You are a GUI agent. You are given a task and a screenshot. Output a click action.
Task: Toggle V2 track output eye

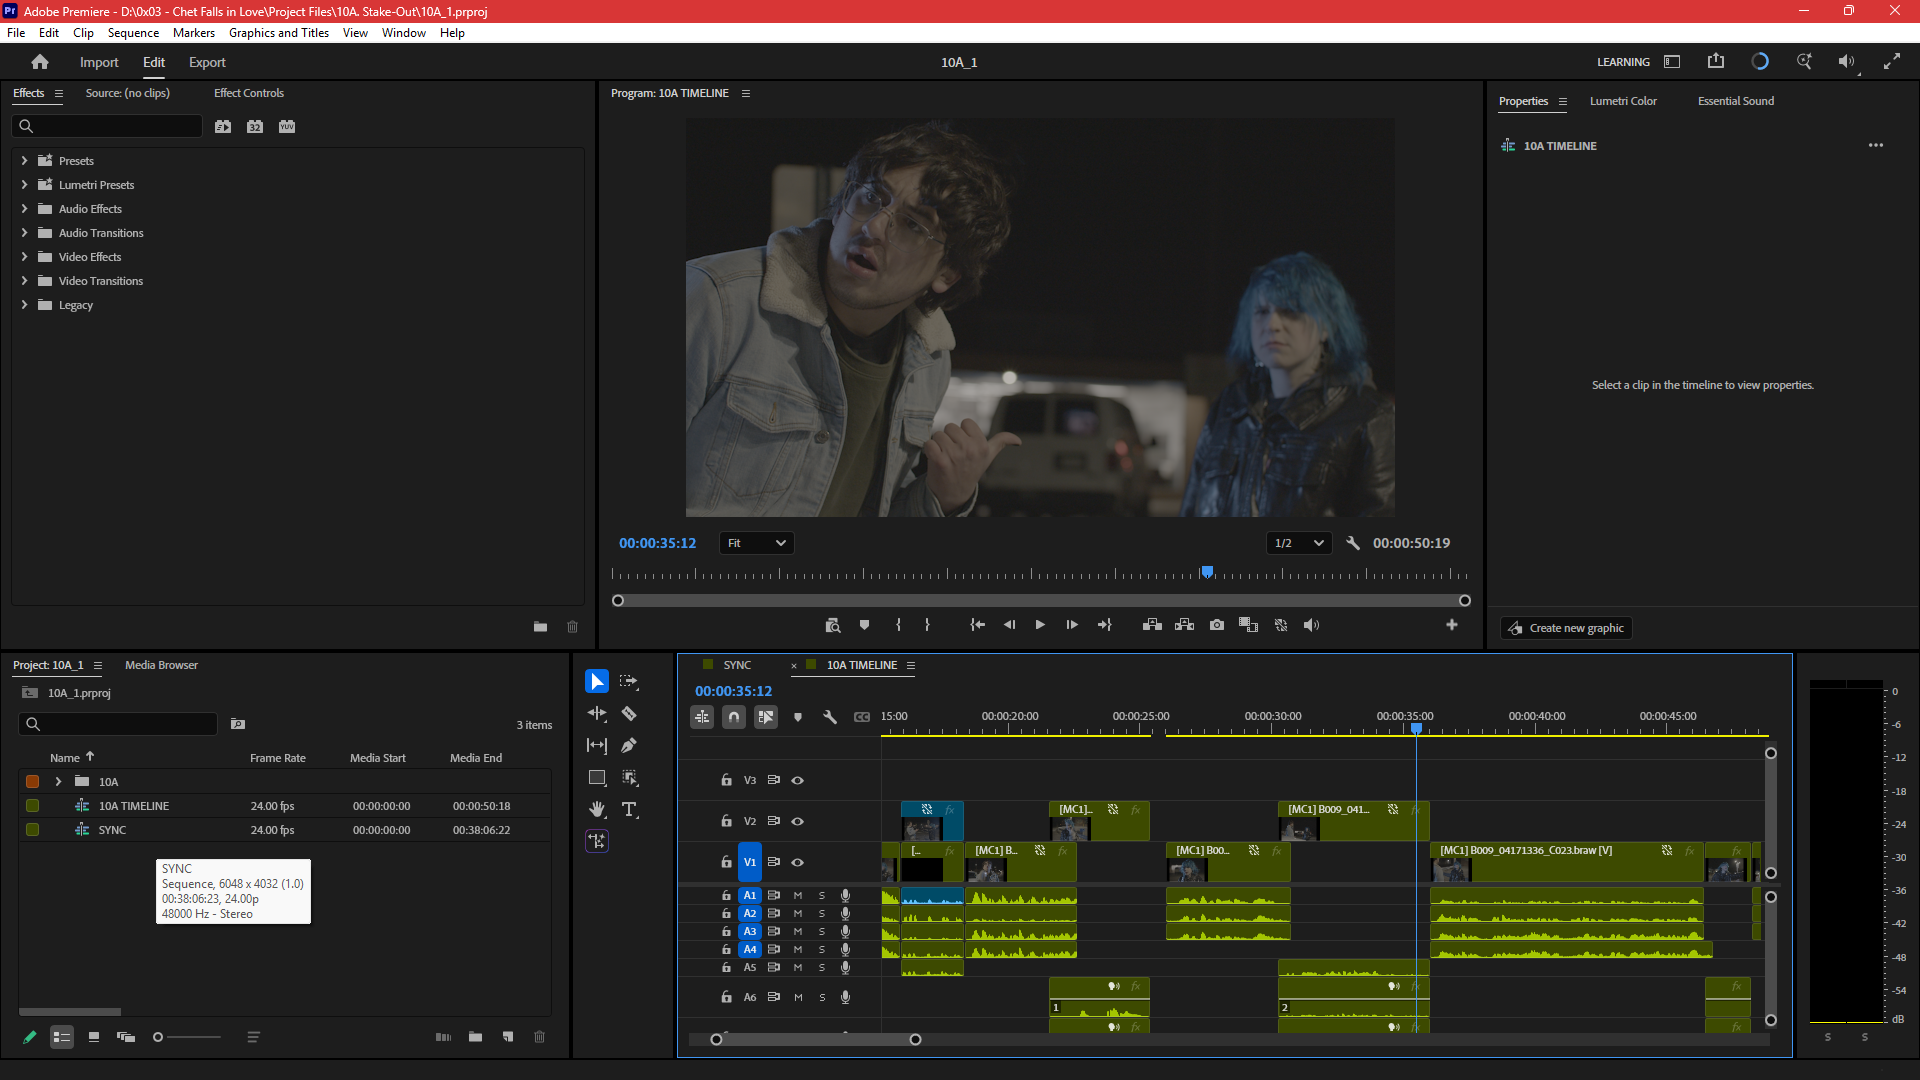[x=798, y=821]
